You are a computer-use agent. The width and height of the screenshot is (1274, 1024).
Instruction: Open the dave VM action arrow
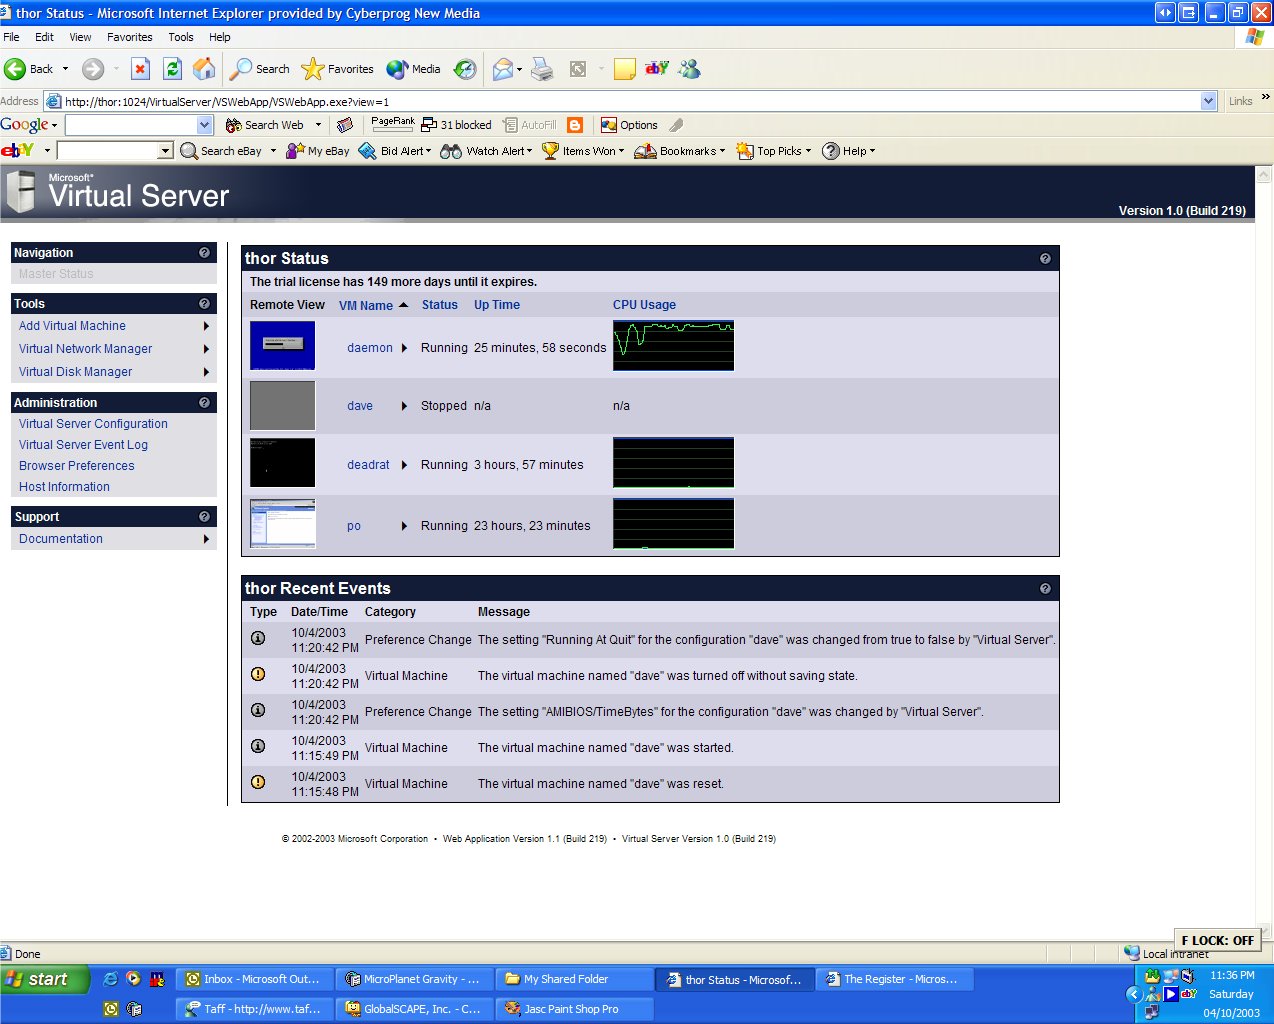404,406
